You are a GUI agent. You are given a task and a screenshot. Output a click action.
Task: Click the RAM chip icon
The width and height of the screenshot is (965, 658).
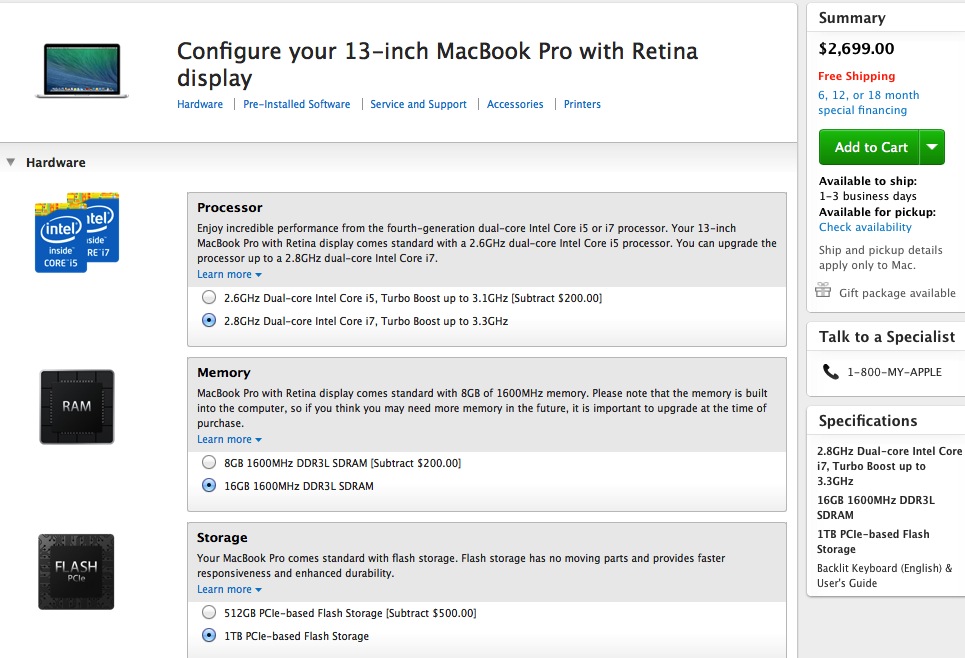tap(77, 407)
